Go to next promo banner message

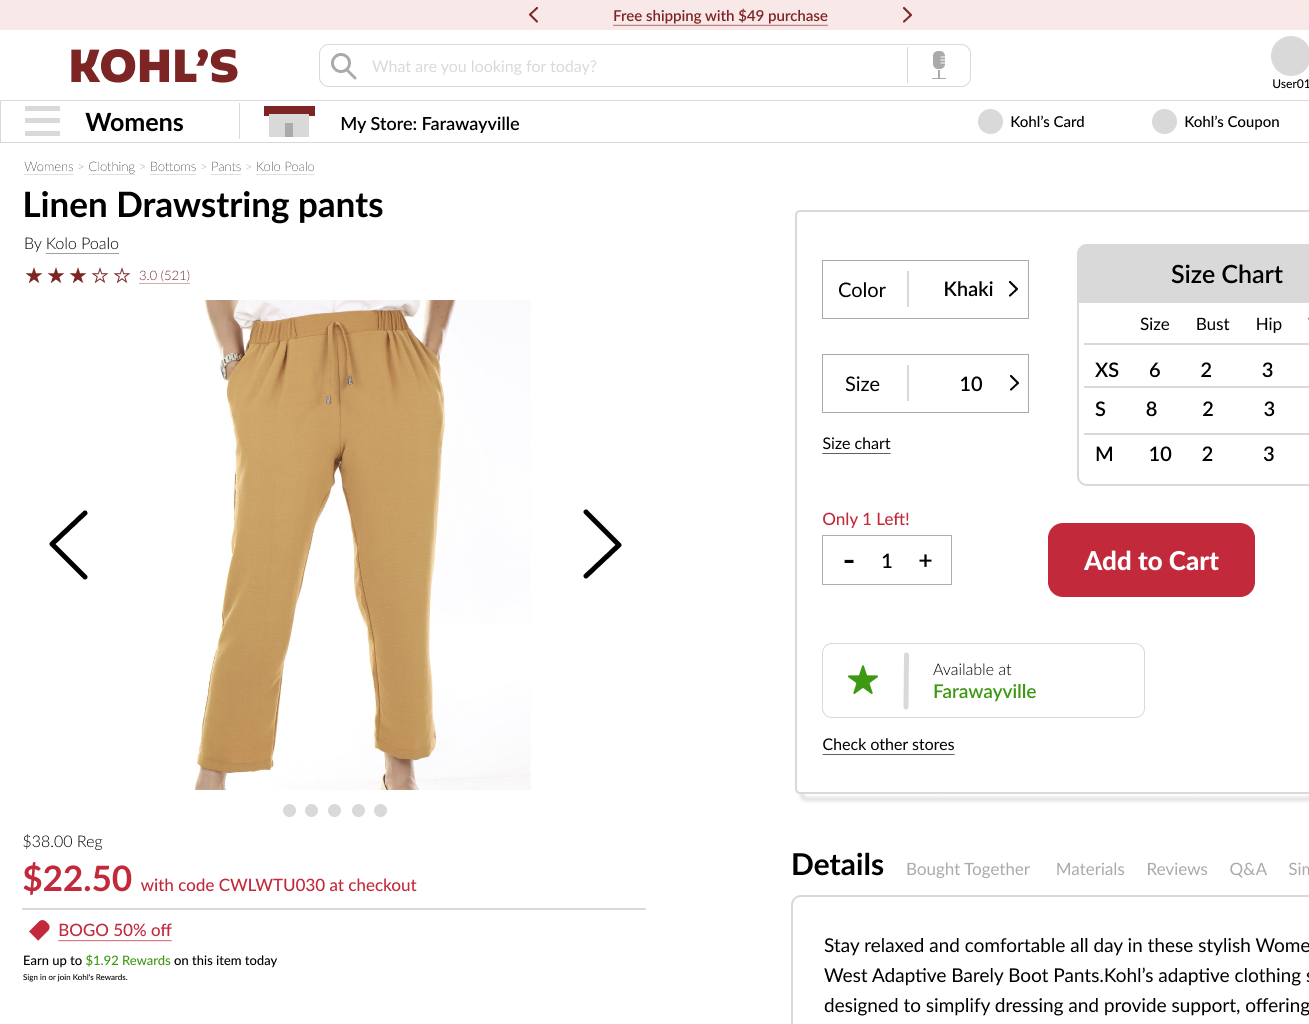907,15
